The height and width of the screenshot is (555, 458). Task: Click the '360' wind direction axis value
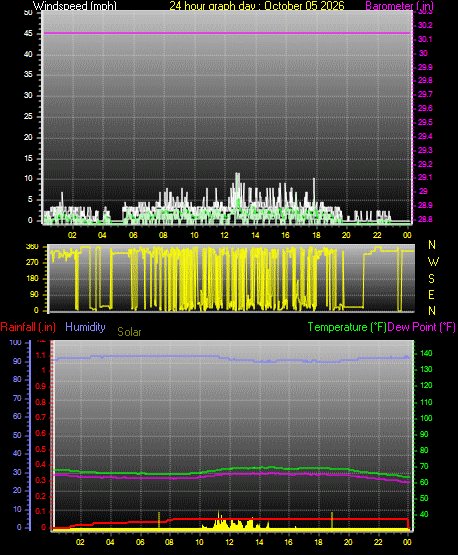(32, 247)
